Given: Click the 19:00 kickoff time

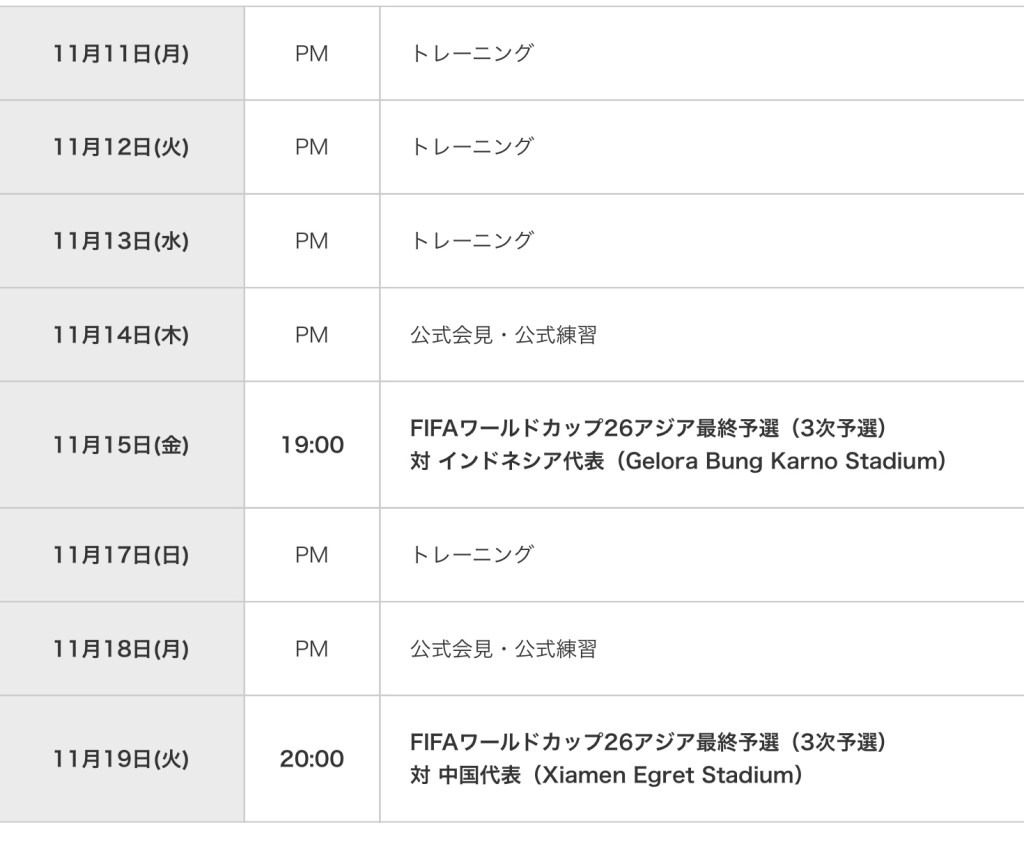Looking at the screenshot, I should tap(312, 445).
